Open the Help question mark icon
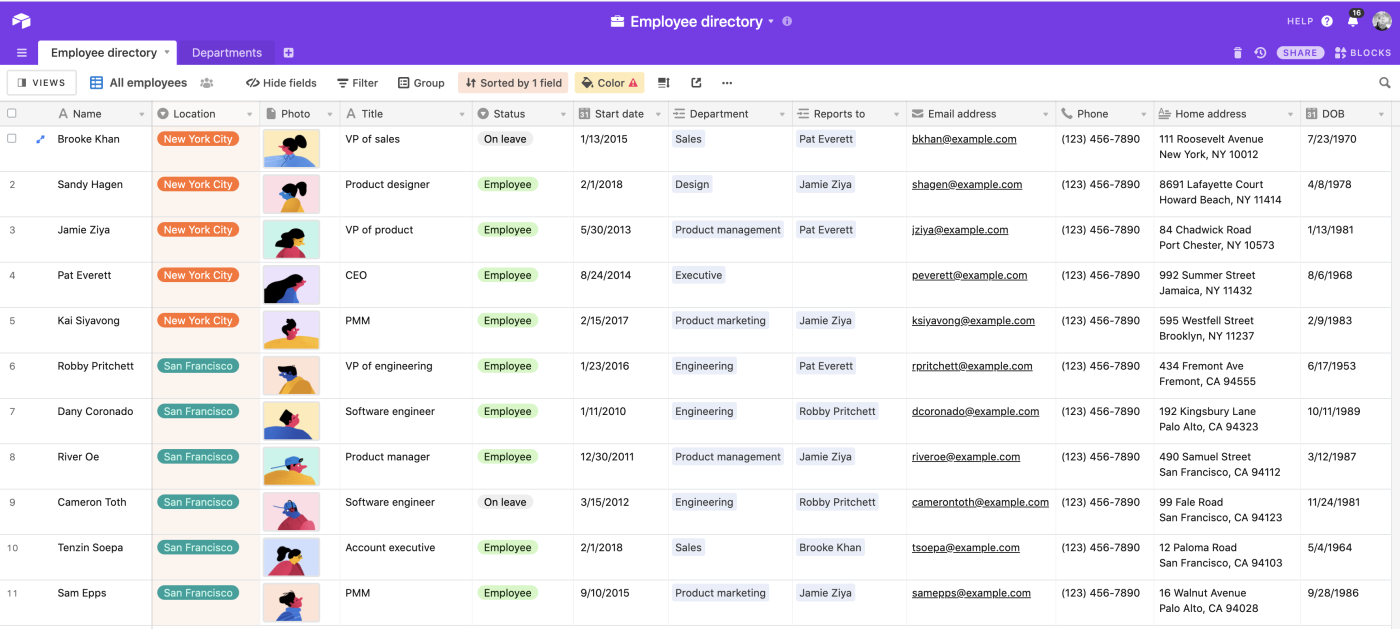The image size is (1400, 629). pyautogui.click(x=1327, y=21)
